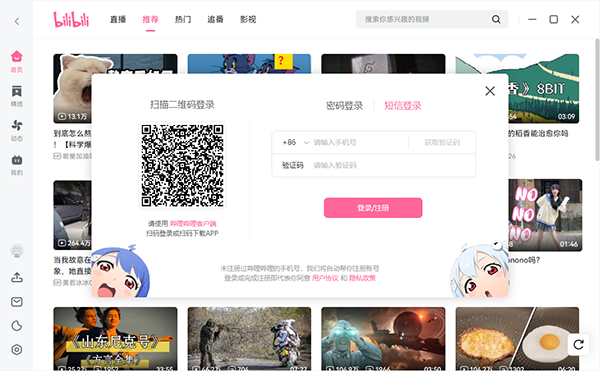600x371 pixels.
Task: Click the vertical scrollbar on right edge
Action: tap(597, 100)
